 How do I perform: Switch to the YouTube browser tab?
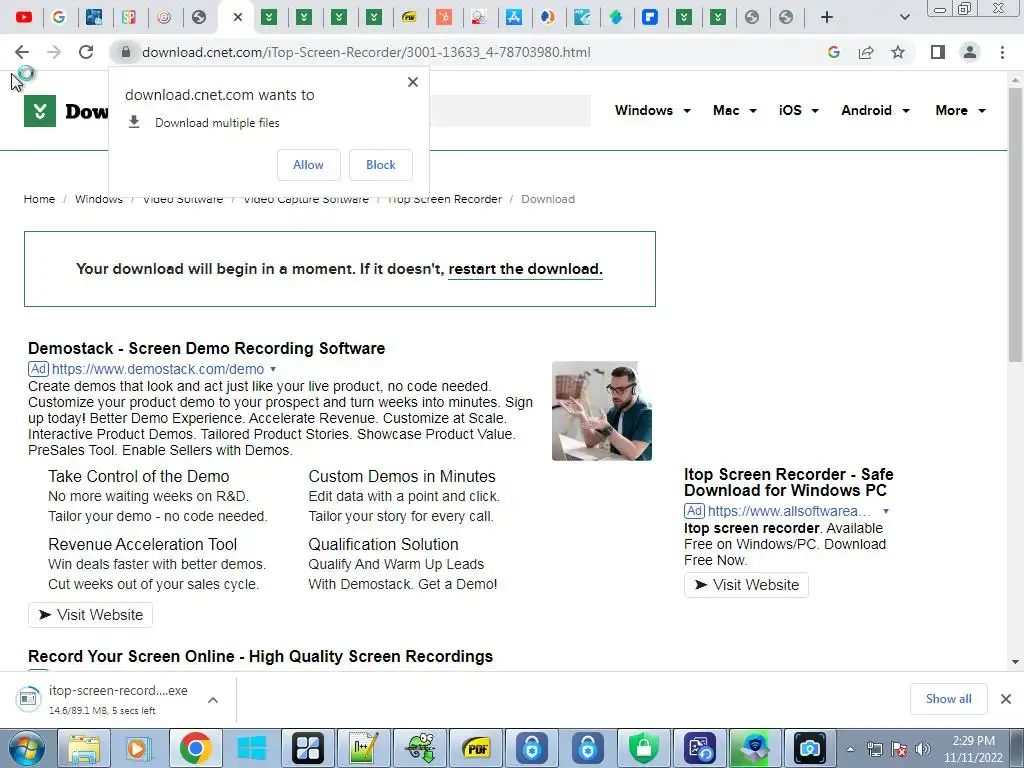(x=24, y=17)
